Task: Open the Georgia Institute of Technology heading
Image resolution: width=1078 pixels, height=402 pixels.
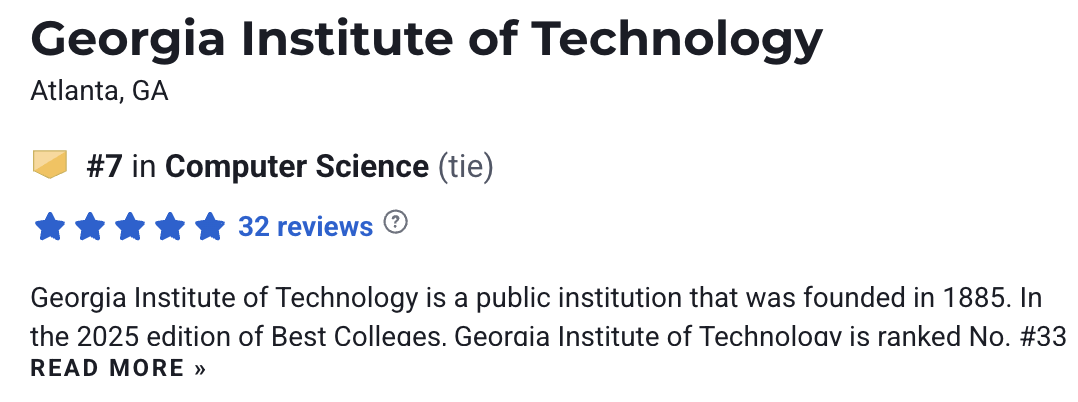Action: 426,39
